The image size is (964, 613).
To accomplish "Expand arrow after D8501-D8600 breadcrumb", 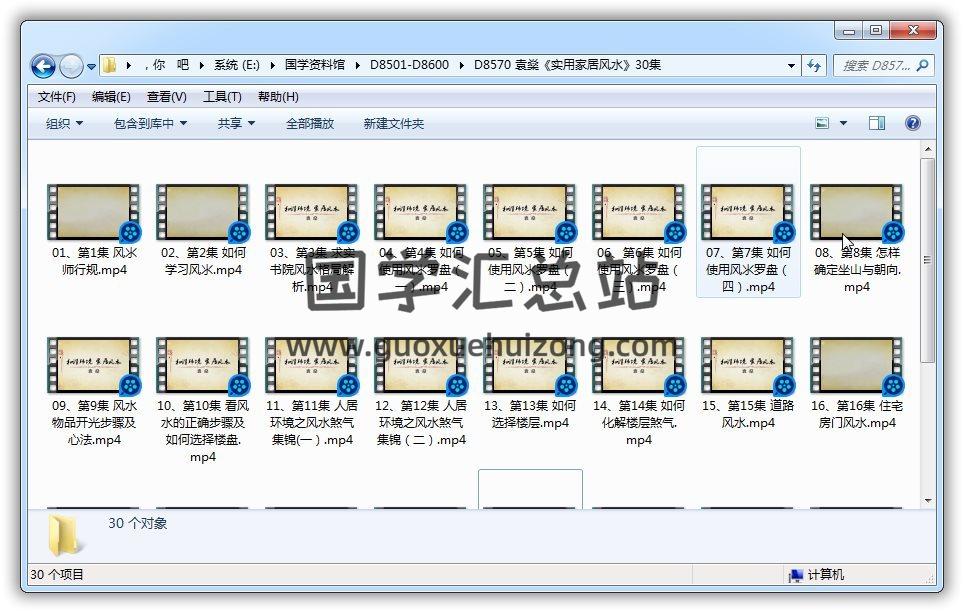I will click(461, 65).
